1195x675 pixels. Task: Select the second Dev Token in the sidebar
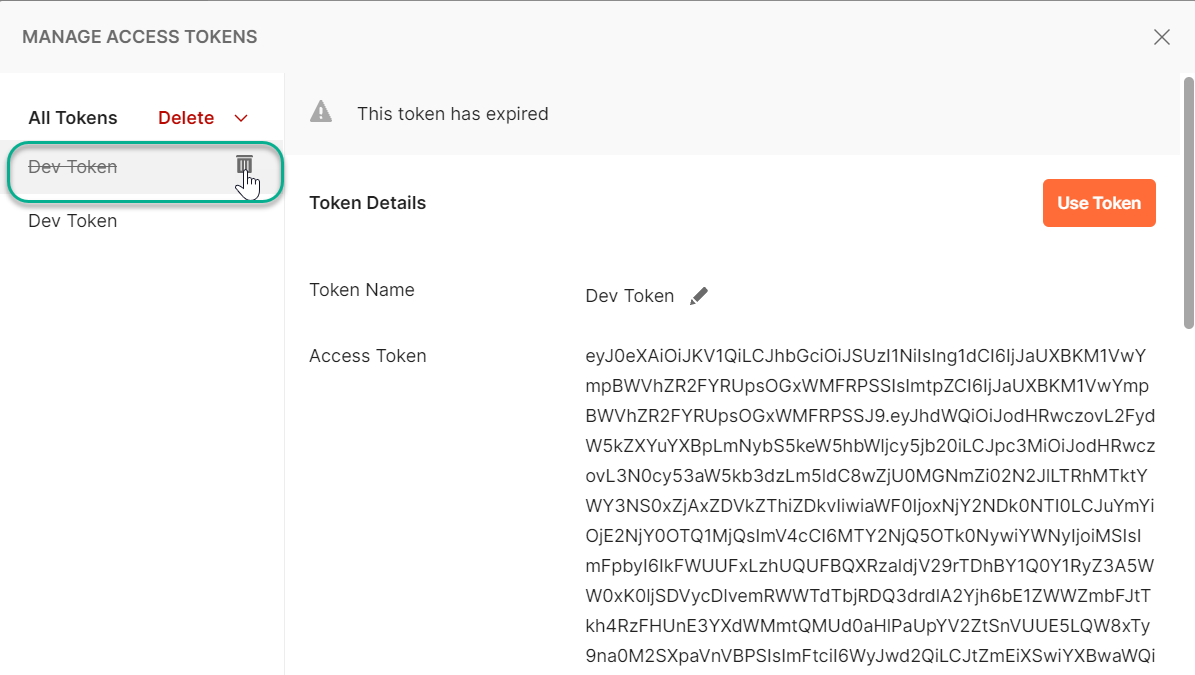point(72,220)
